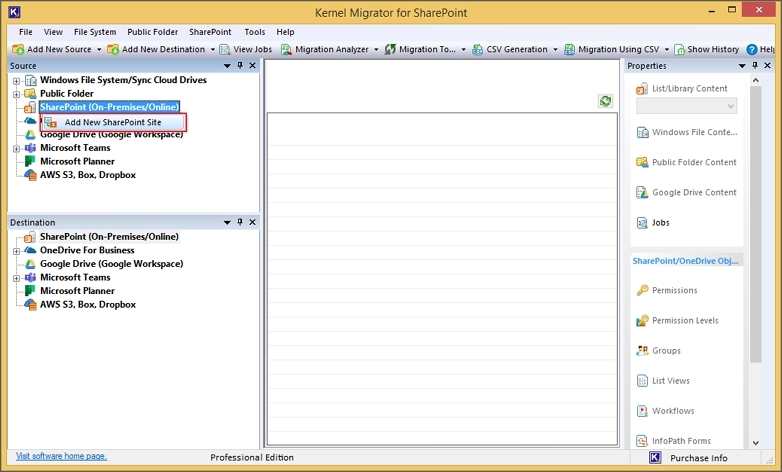
Task: Open Source panel options arrow
Action: 227,66
